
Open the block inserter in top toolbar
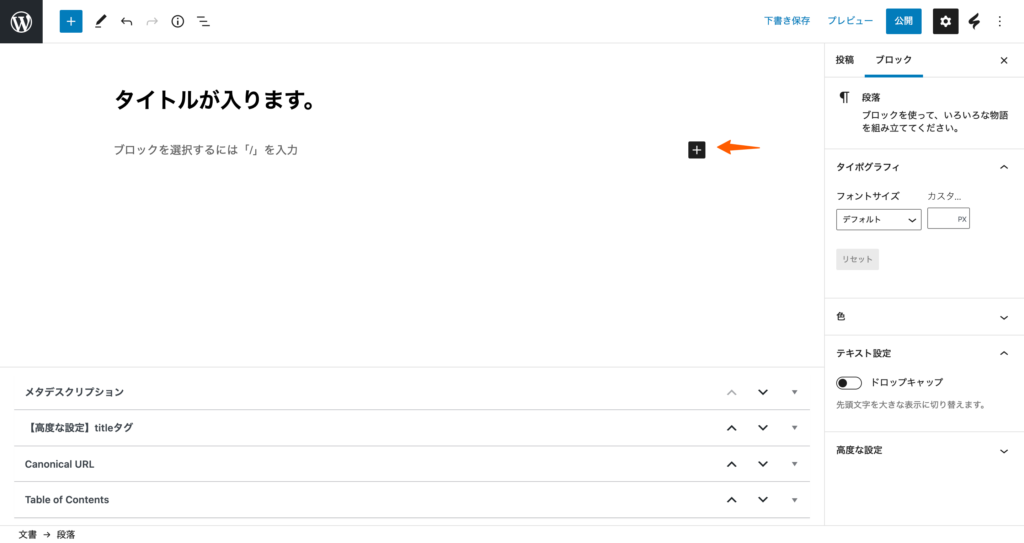coord(71,21)
